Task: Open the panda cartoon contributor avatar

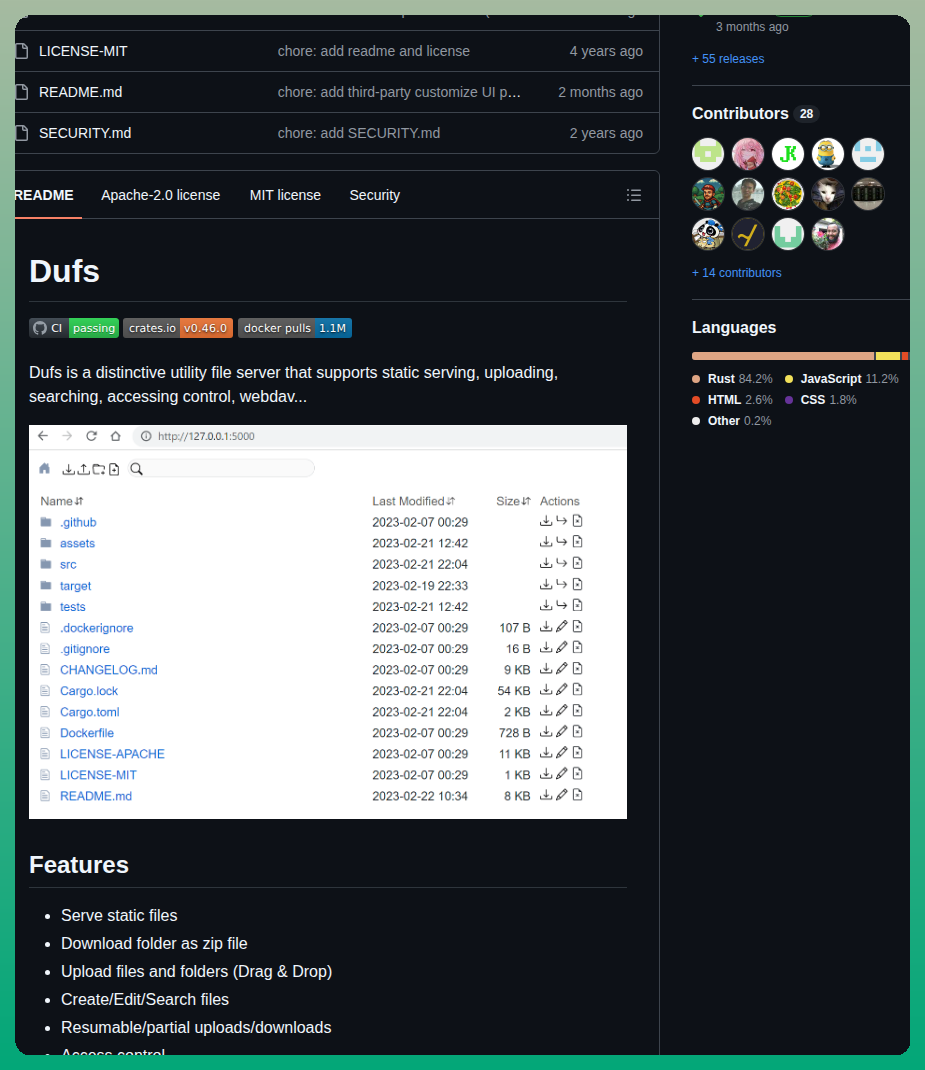Action: (x=708, y=235)
